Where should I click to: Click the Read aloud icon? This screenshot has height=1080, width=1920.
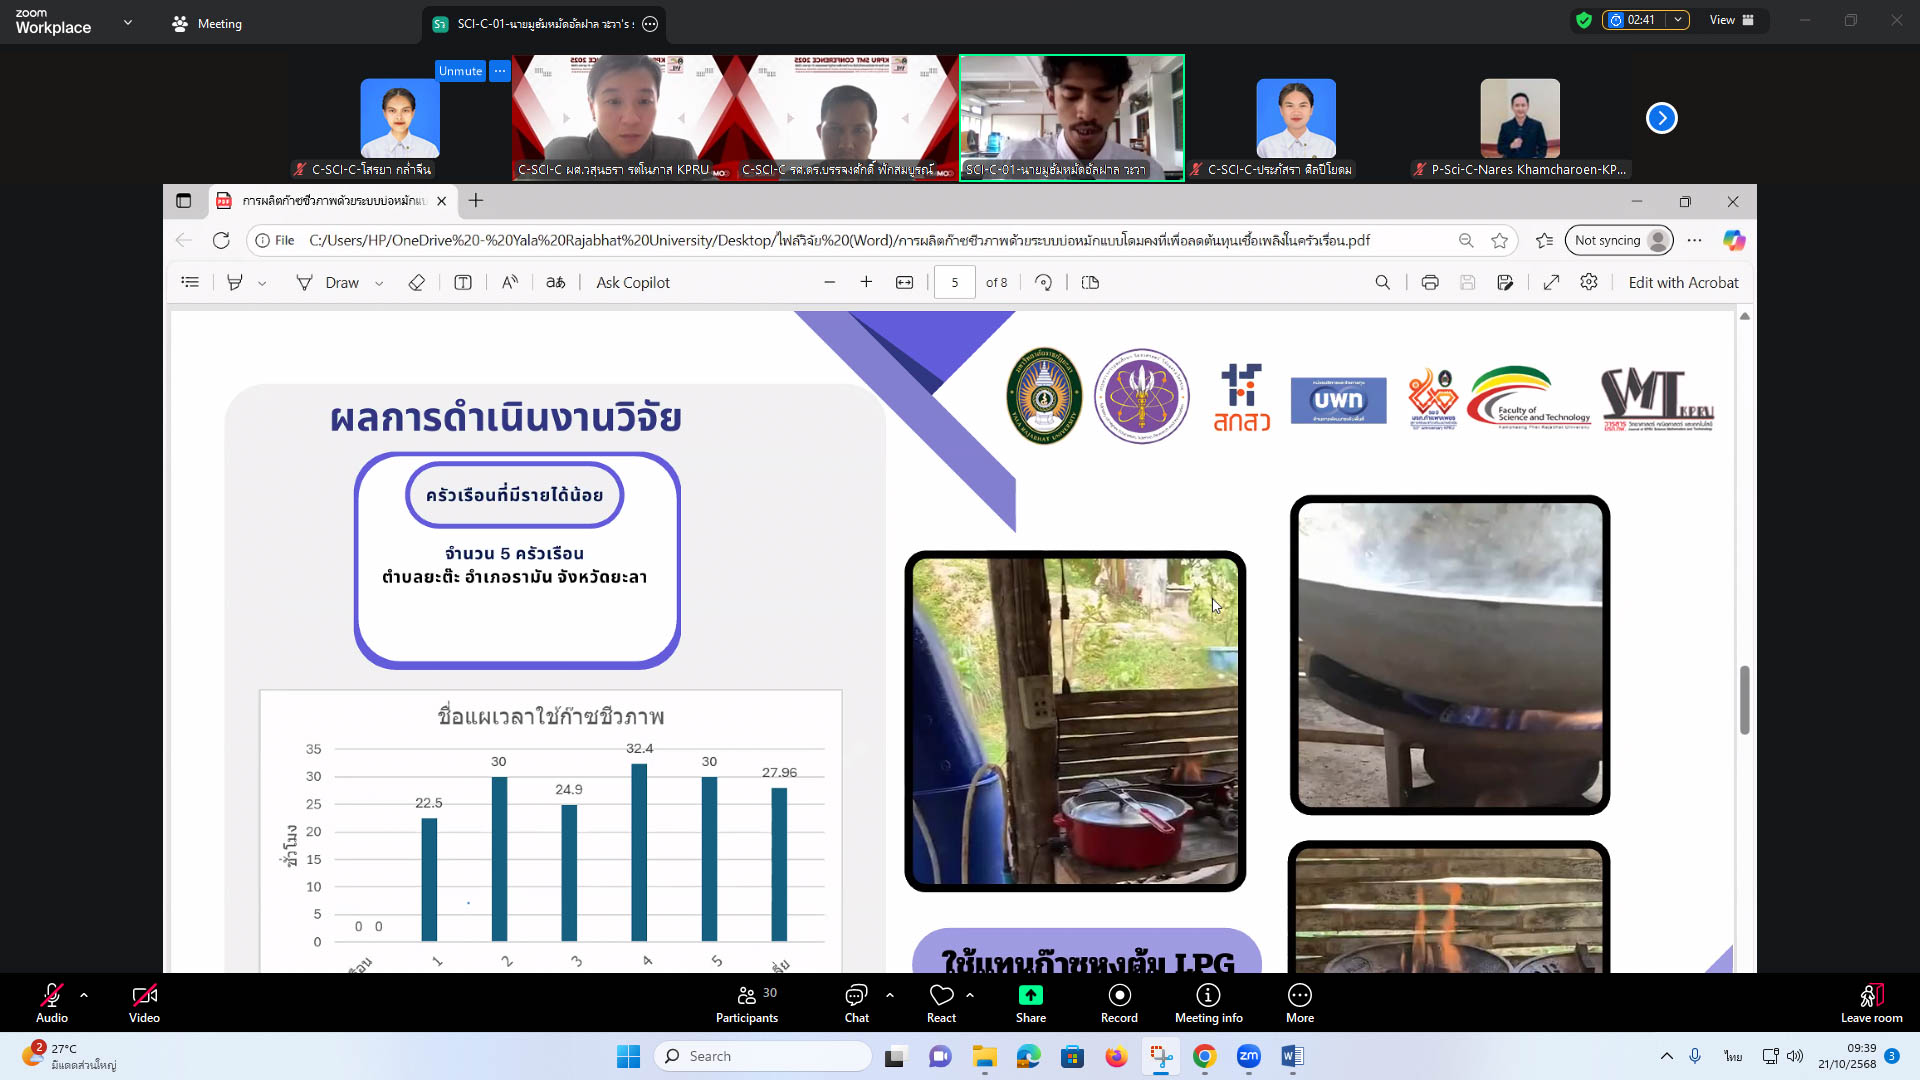510,283
